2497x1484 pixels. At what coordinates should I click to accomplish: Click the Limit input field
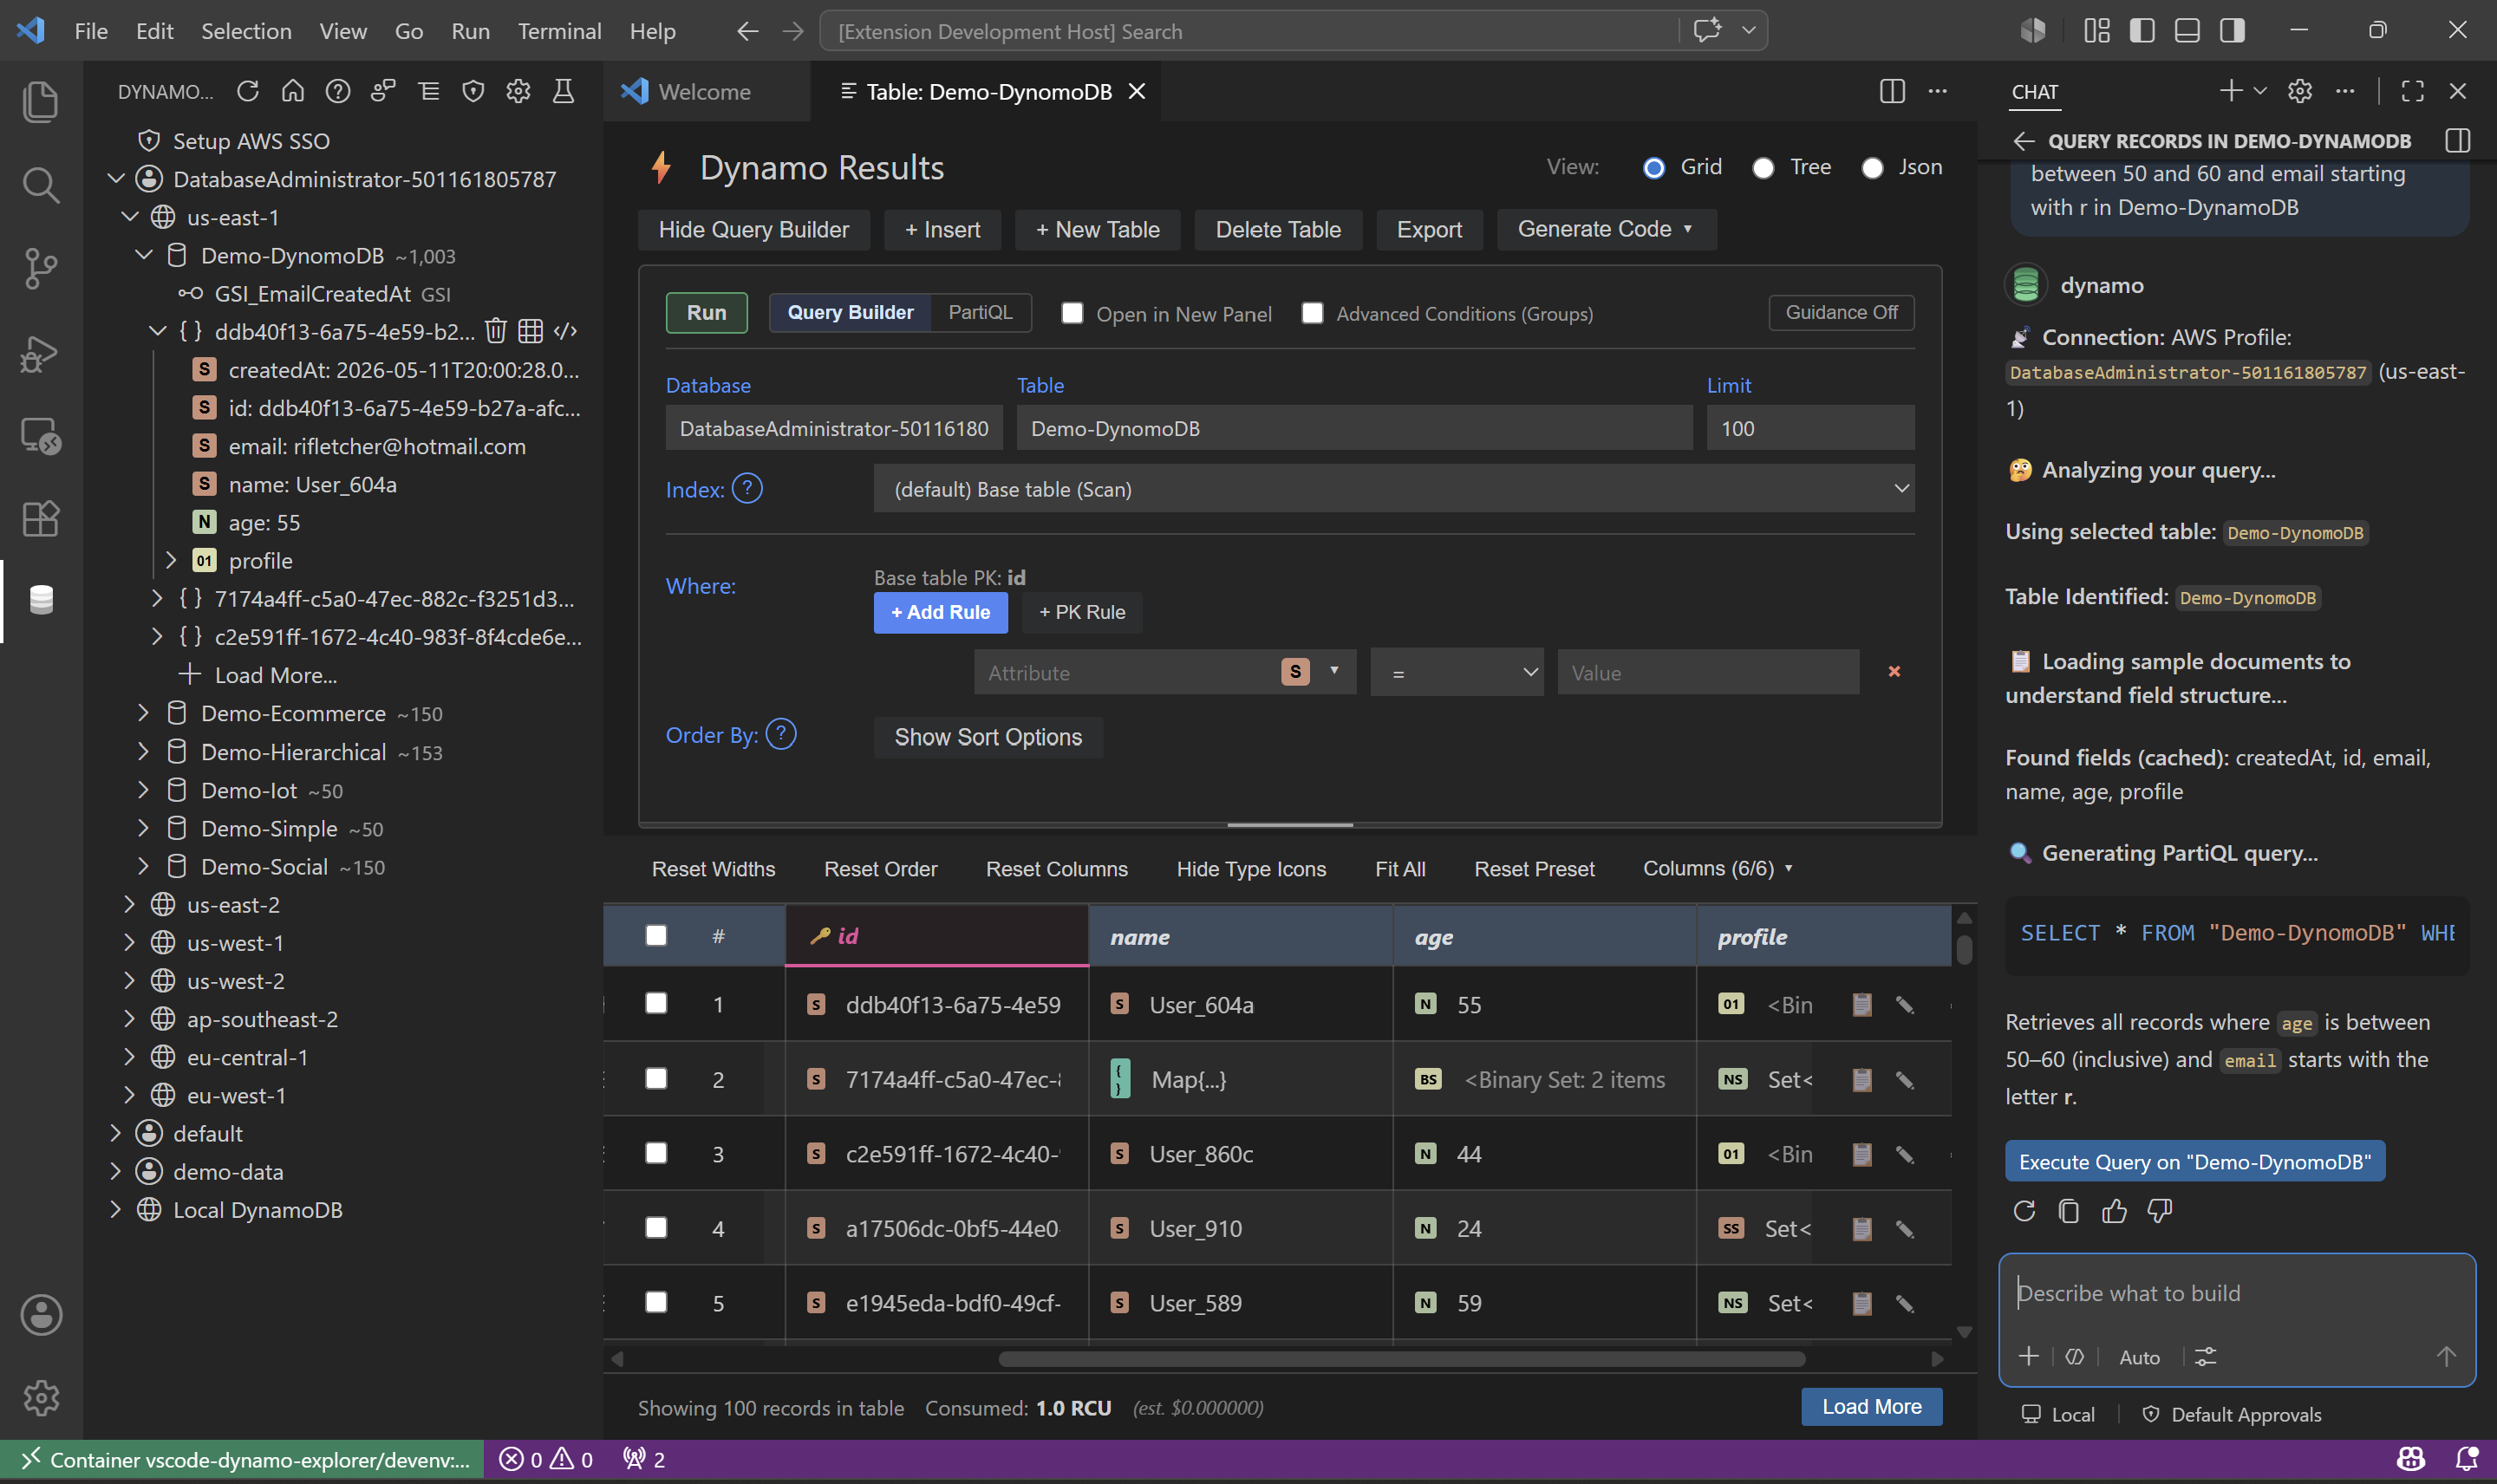pos(1810,428)
